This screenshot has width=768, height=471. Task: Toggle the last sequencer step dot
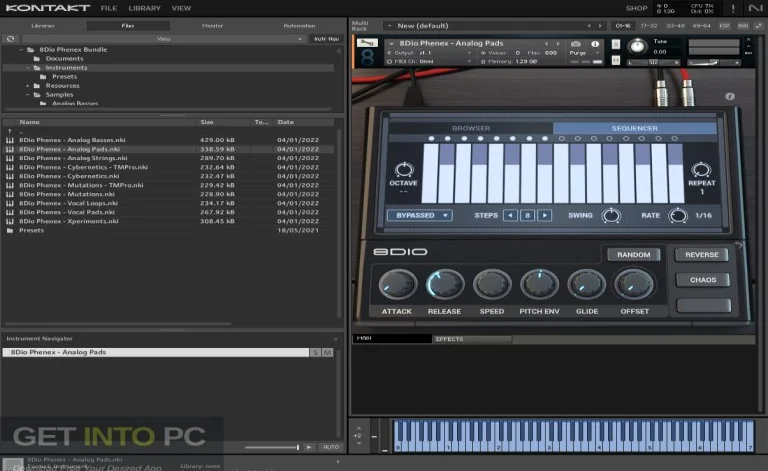click(x=674, y=139)
